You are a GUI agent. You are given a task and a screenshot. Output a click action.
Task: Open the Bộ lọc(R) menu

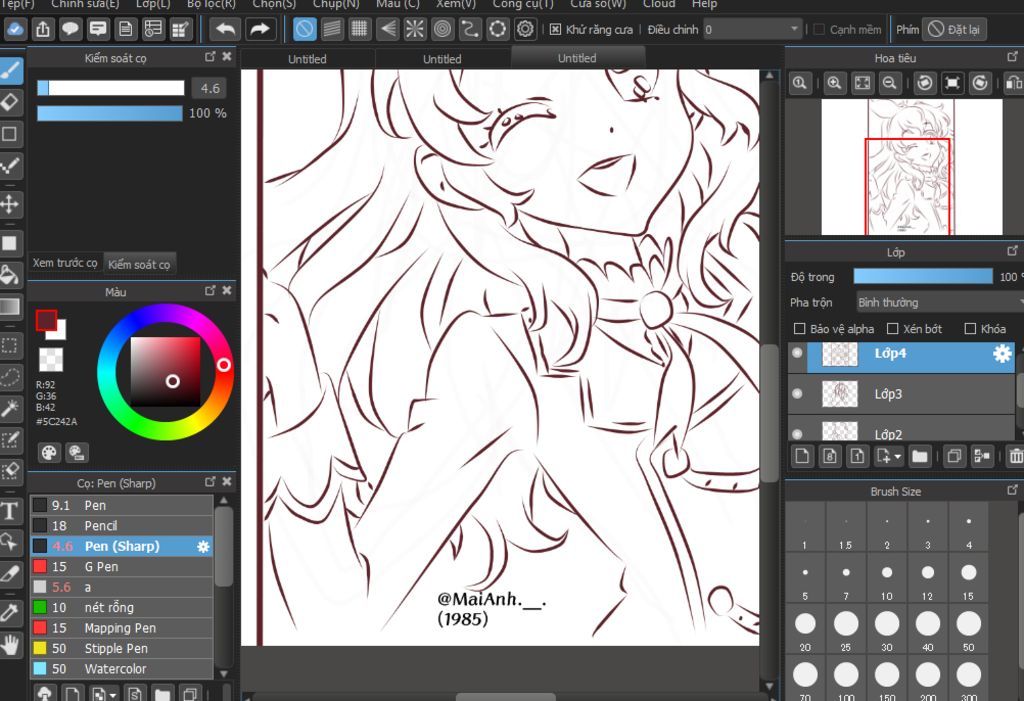coord(211,4)
